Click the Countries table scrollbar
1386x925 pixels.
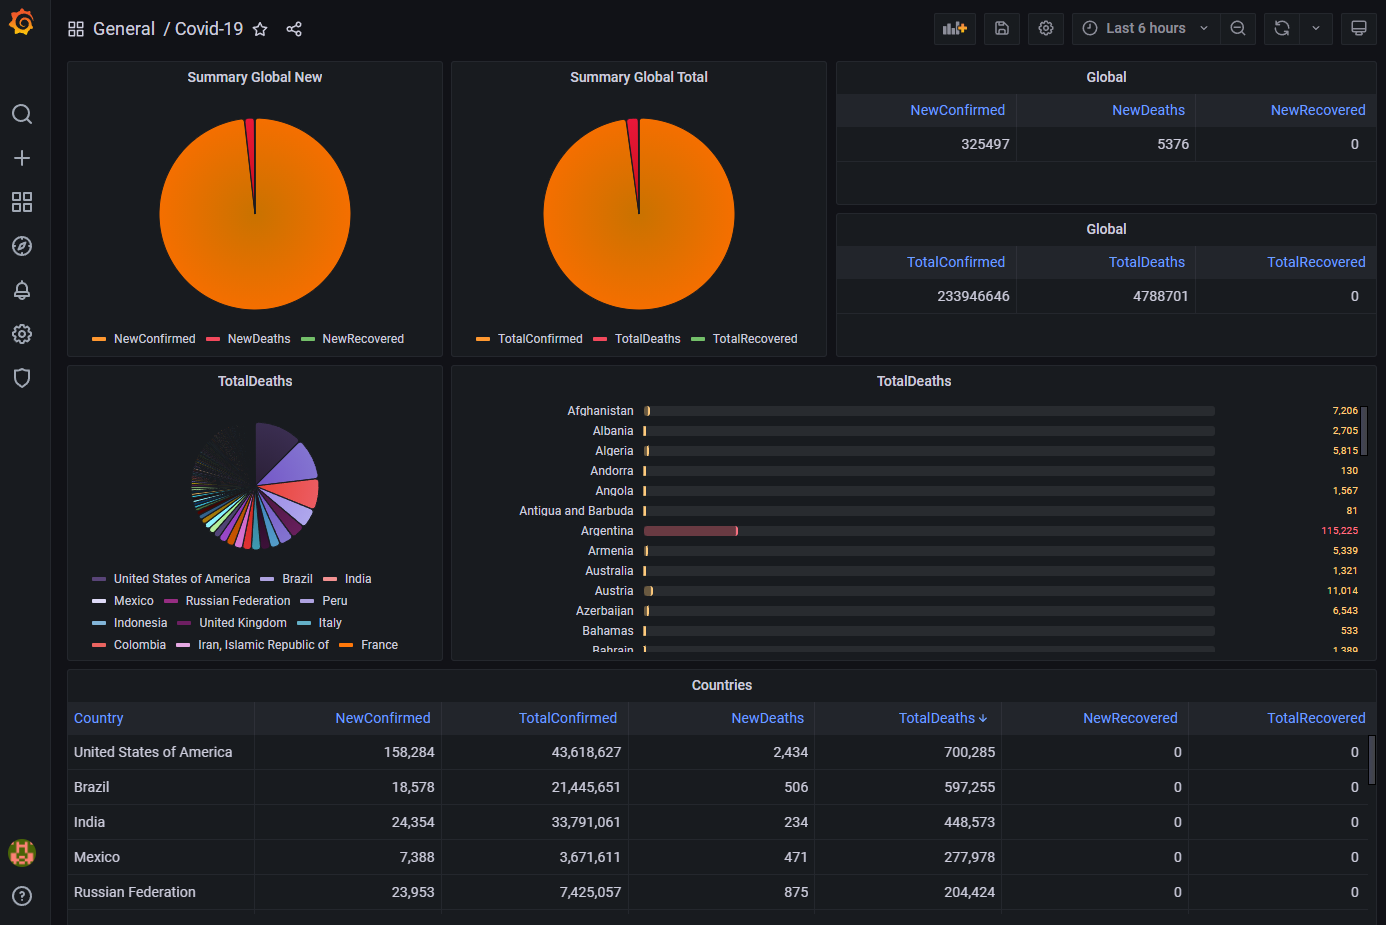1370,760
